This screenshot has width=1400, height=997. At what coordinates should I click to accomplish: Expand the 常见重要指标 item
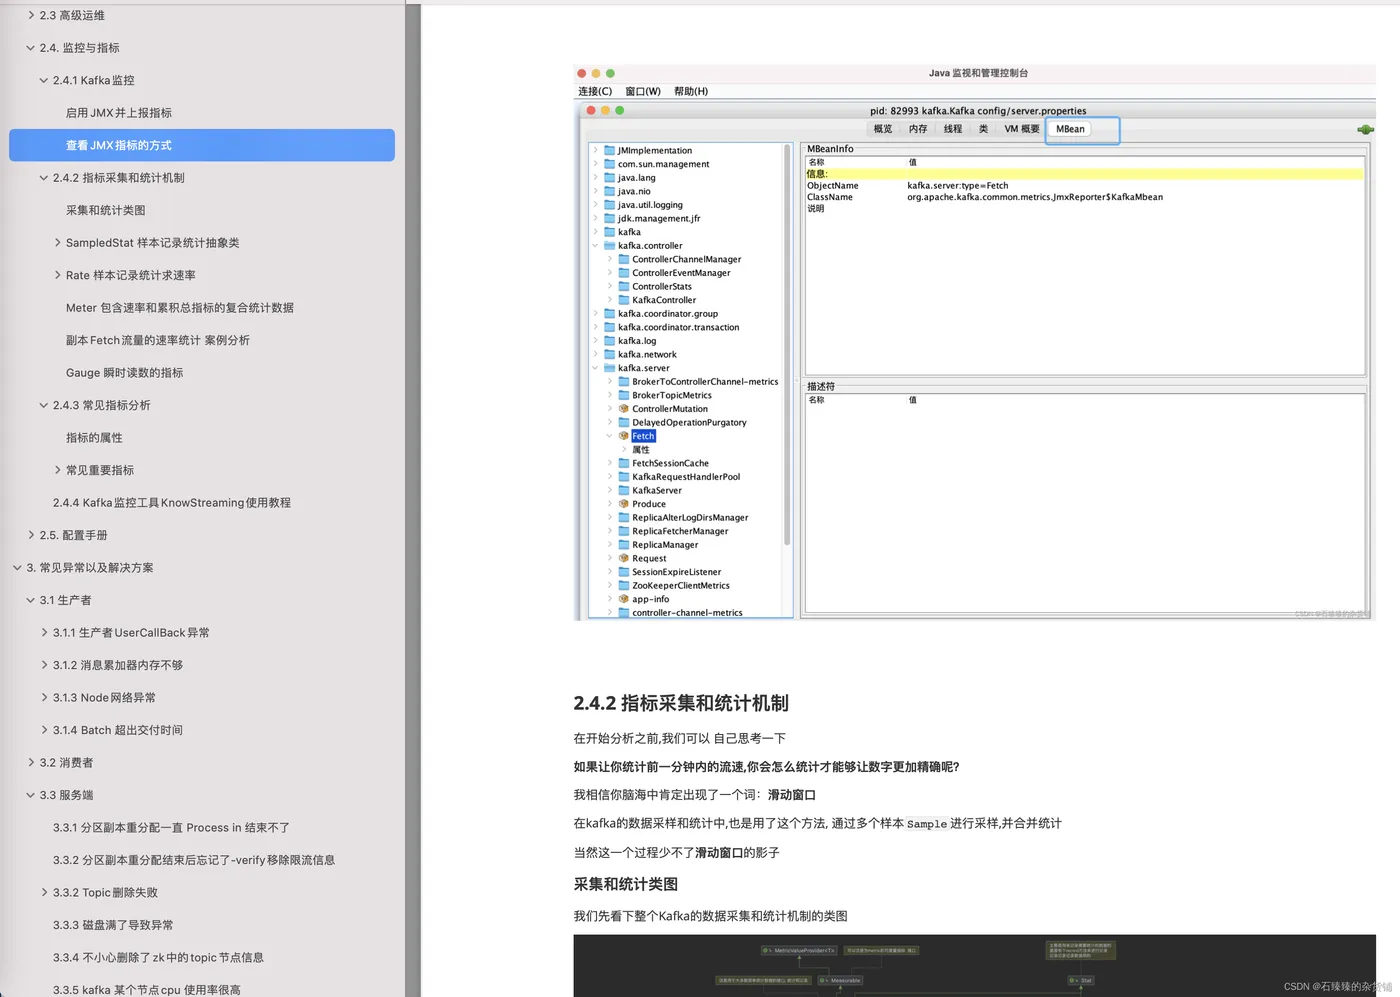tap(57, 470)
